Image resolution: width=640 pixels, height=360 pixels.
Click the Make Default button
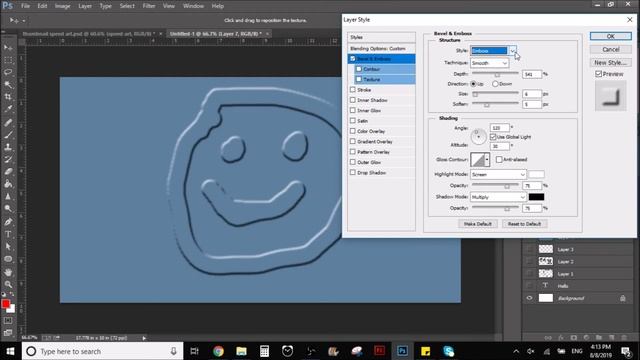pos(478,224)
